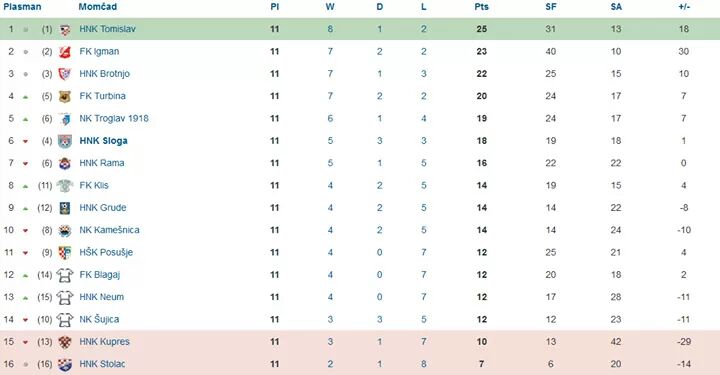
Task: Sort table by Plasman column header
Action: coord(22,7)
